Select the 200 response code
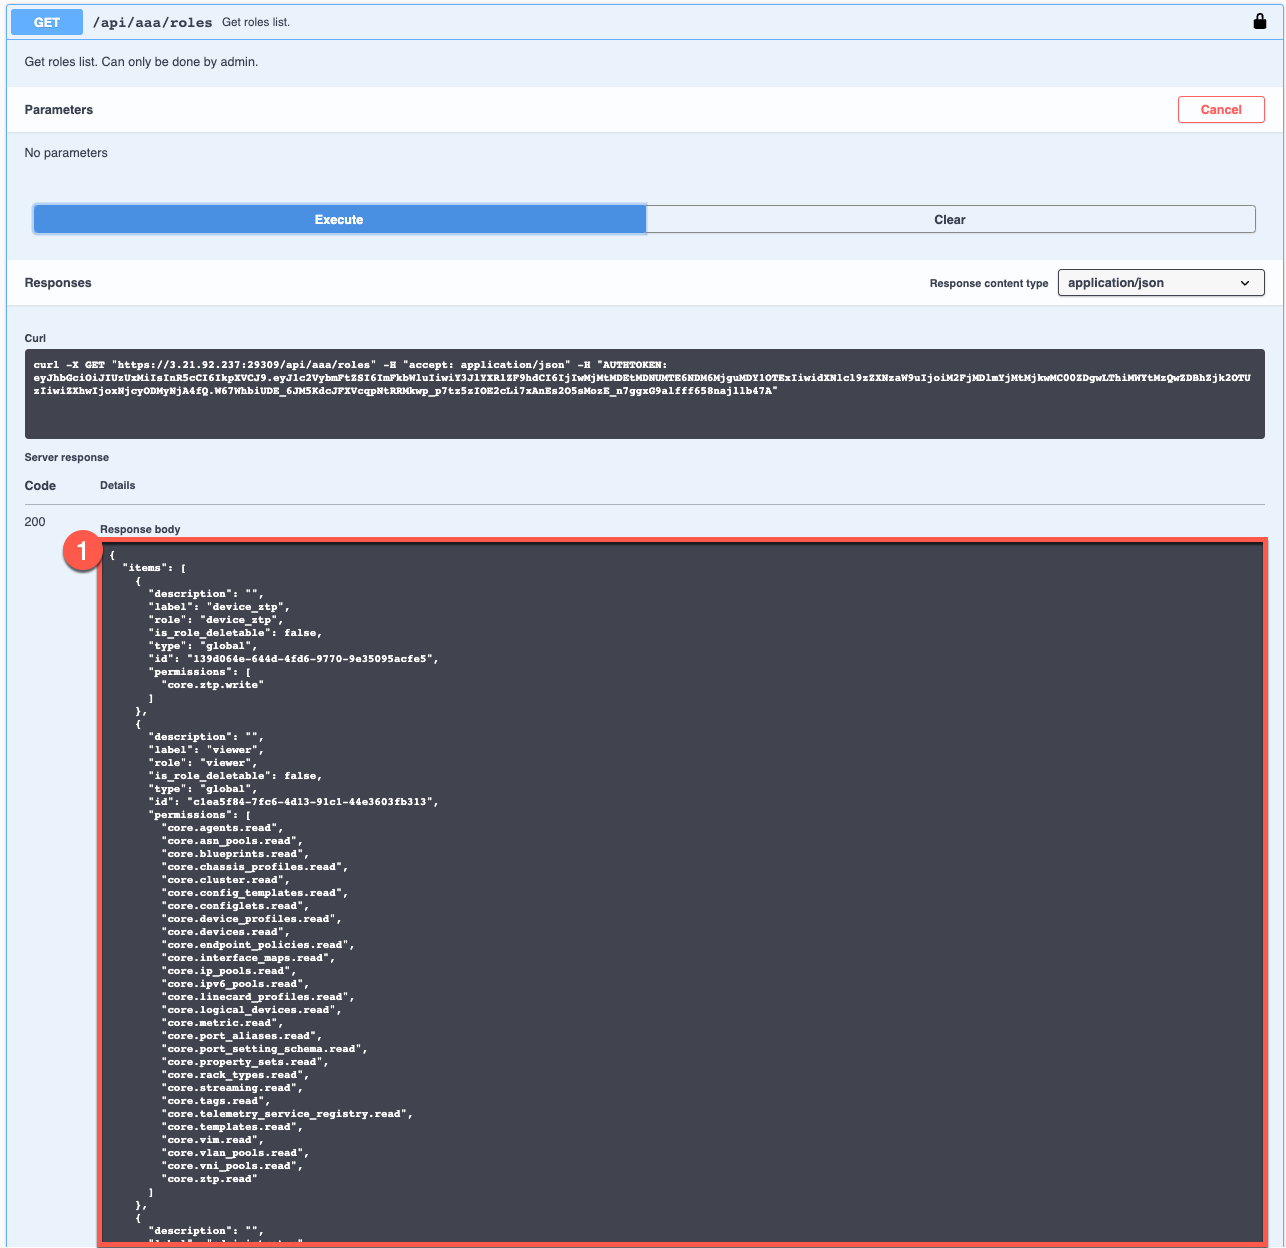Image resolution: width=1286 pixels, height=1248 pixels. pos(34,521)
